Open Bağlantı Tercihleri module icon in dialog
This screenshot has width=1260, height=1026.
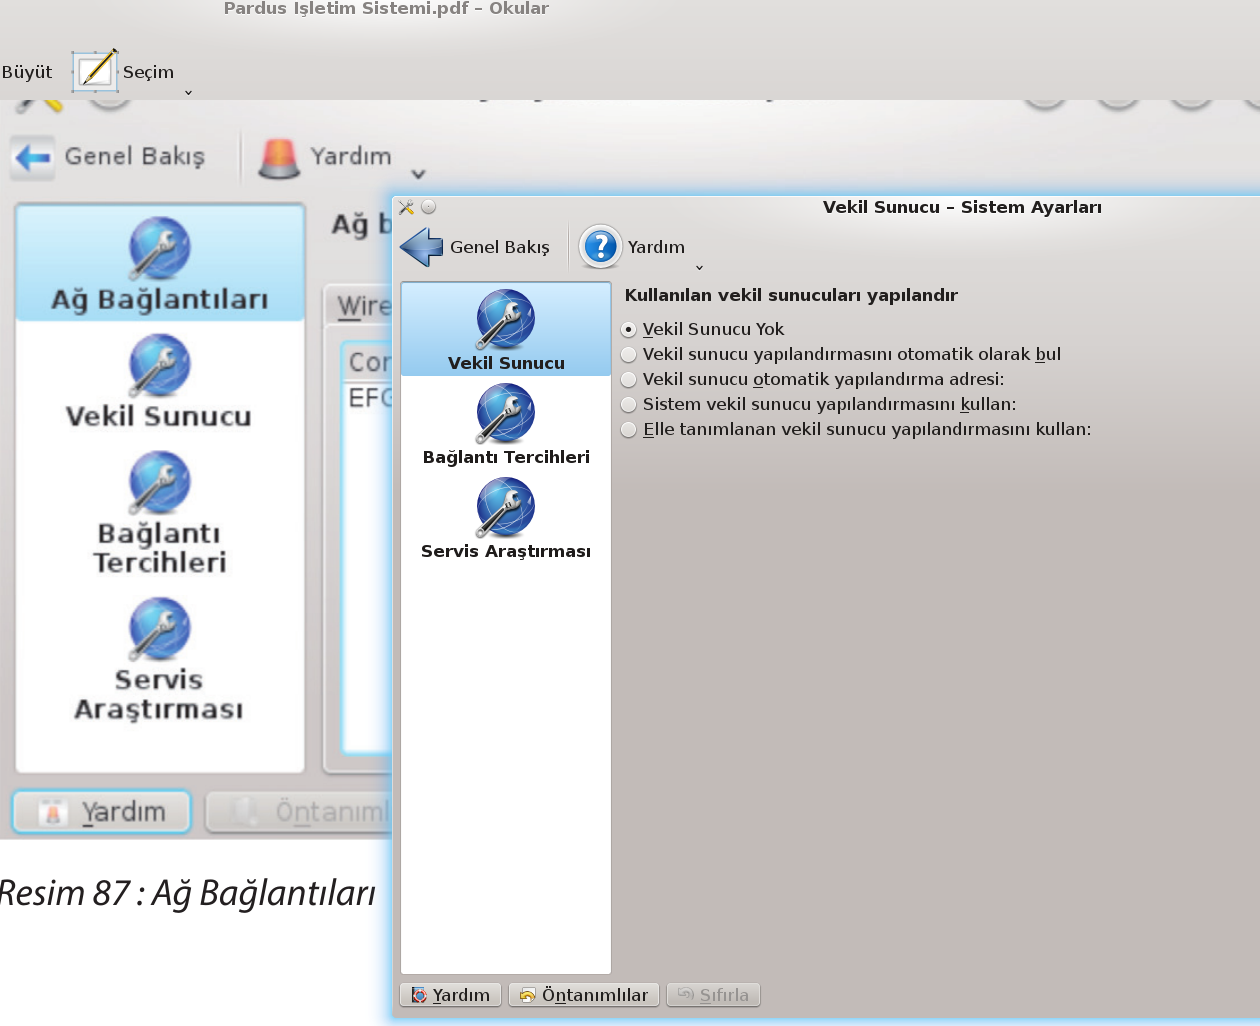click(x=505, y=414)
